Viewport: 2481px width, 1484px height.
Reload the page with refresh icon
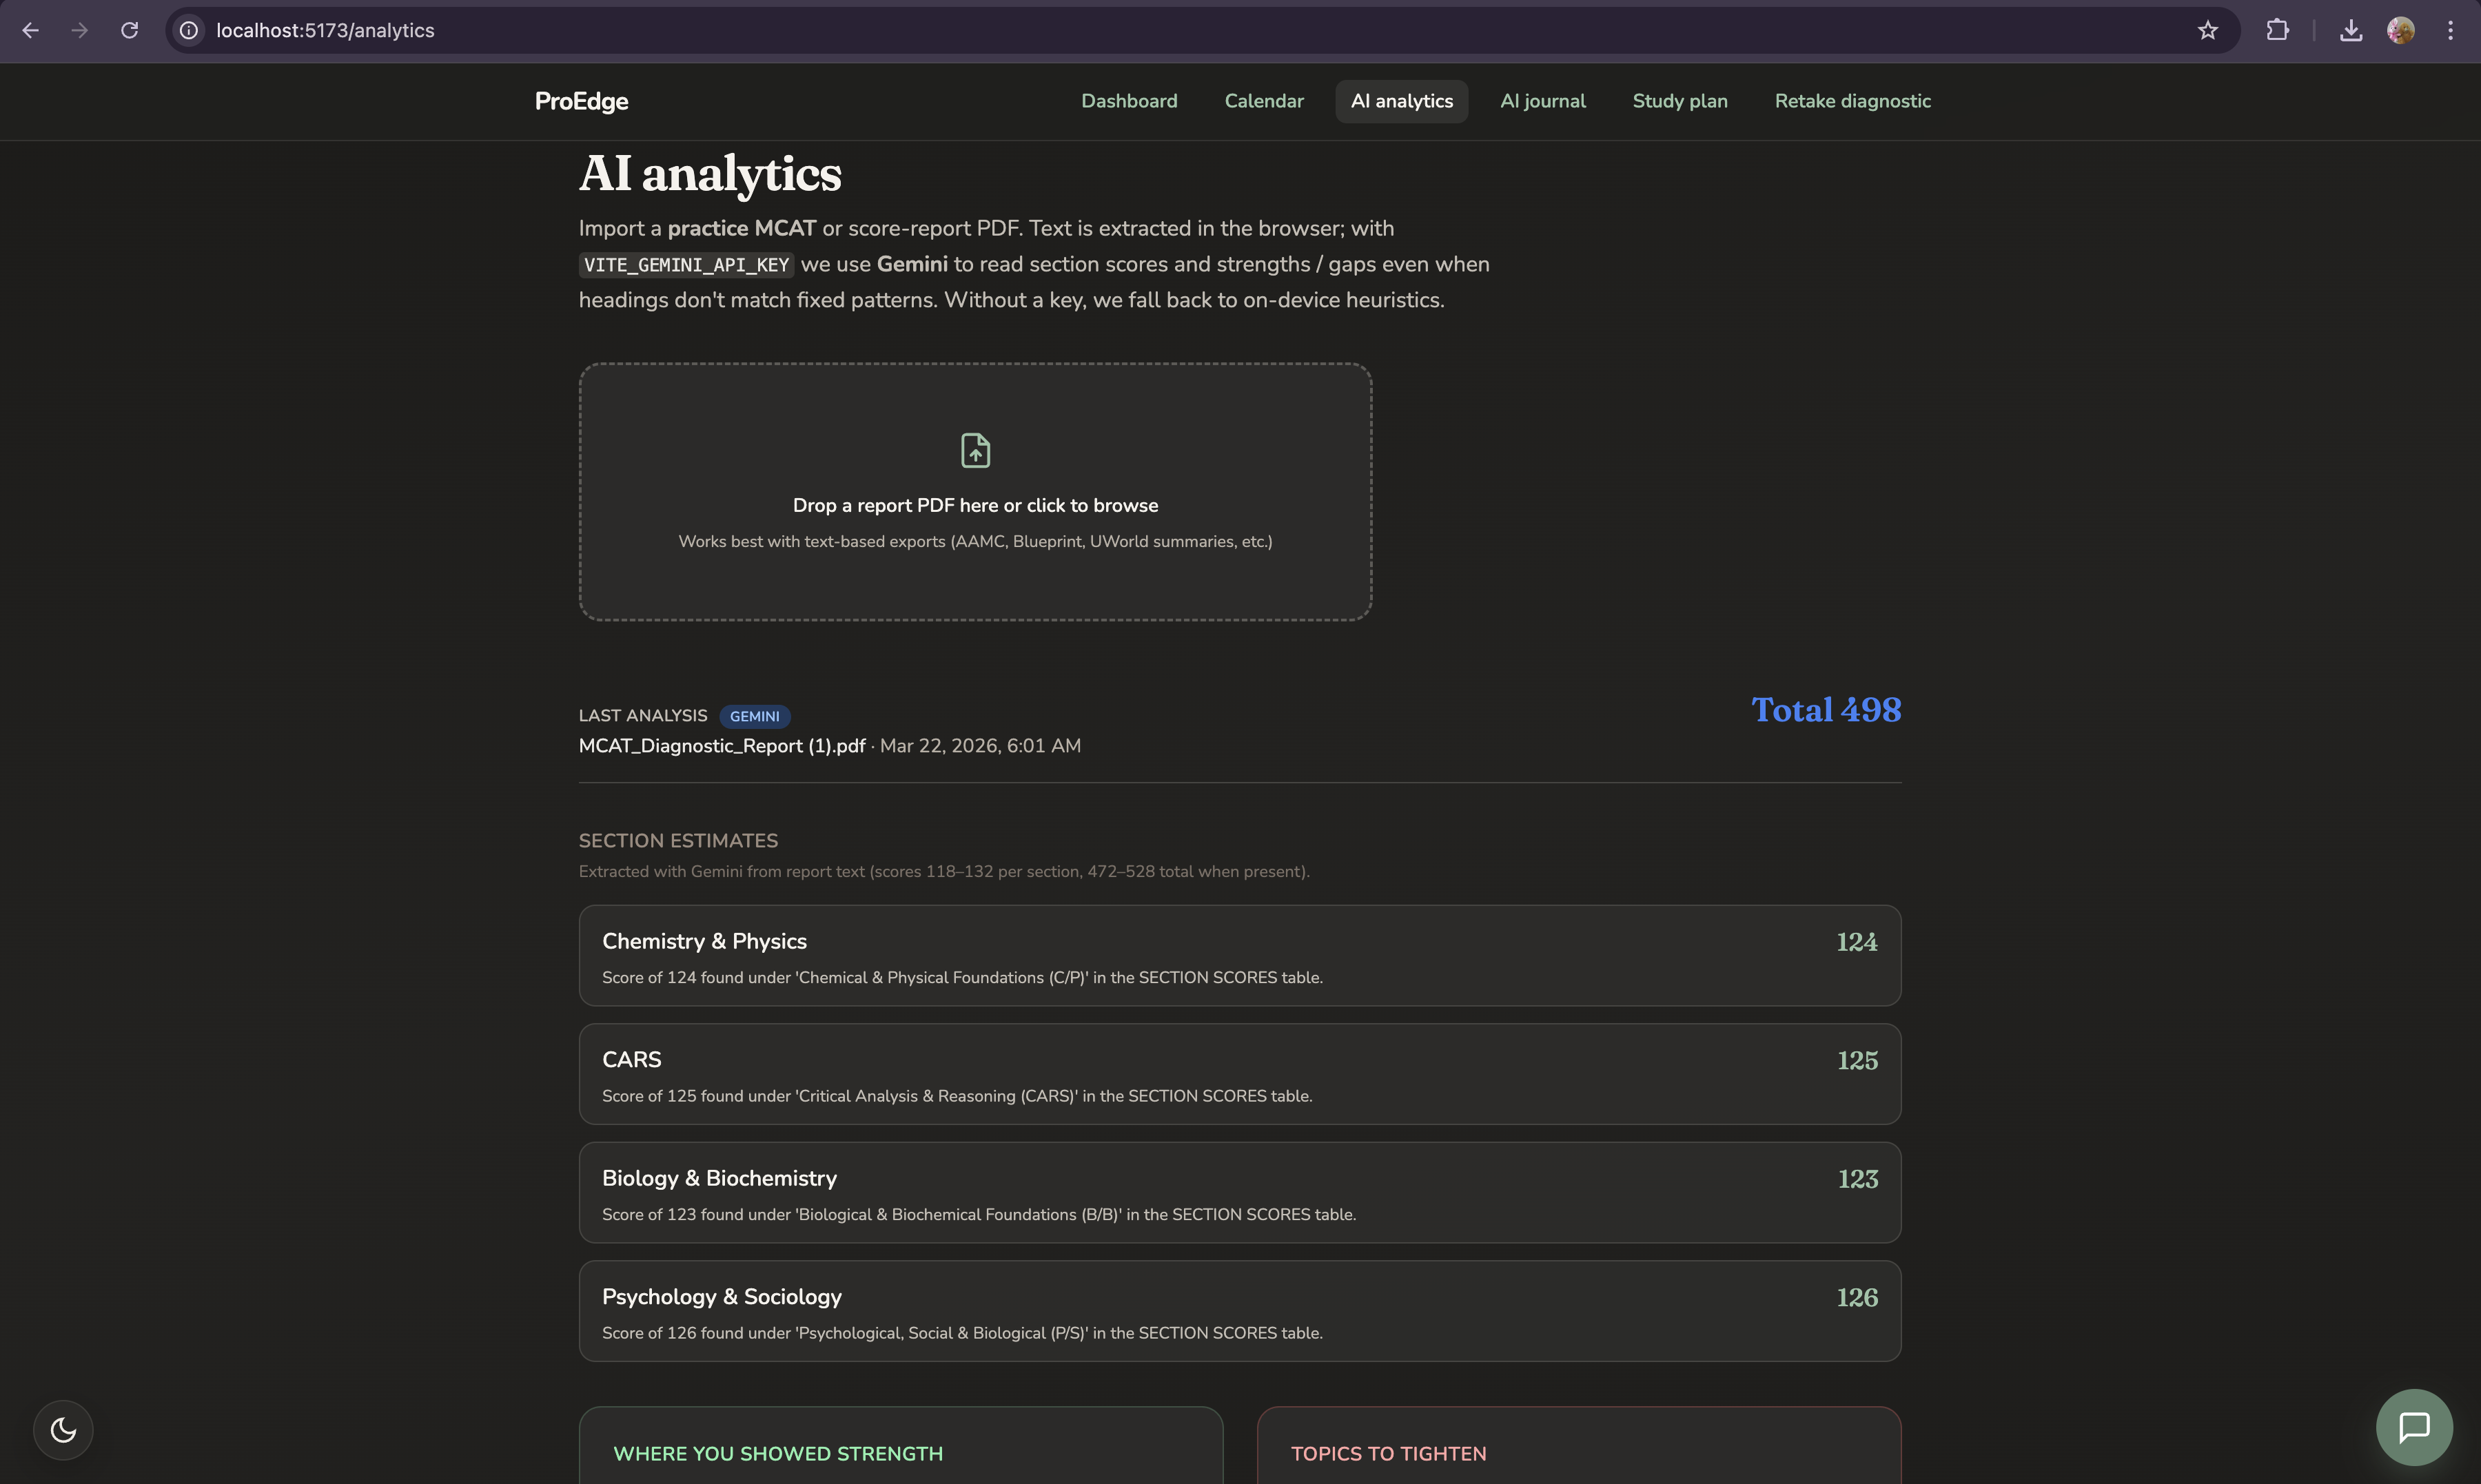point(129,30)
